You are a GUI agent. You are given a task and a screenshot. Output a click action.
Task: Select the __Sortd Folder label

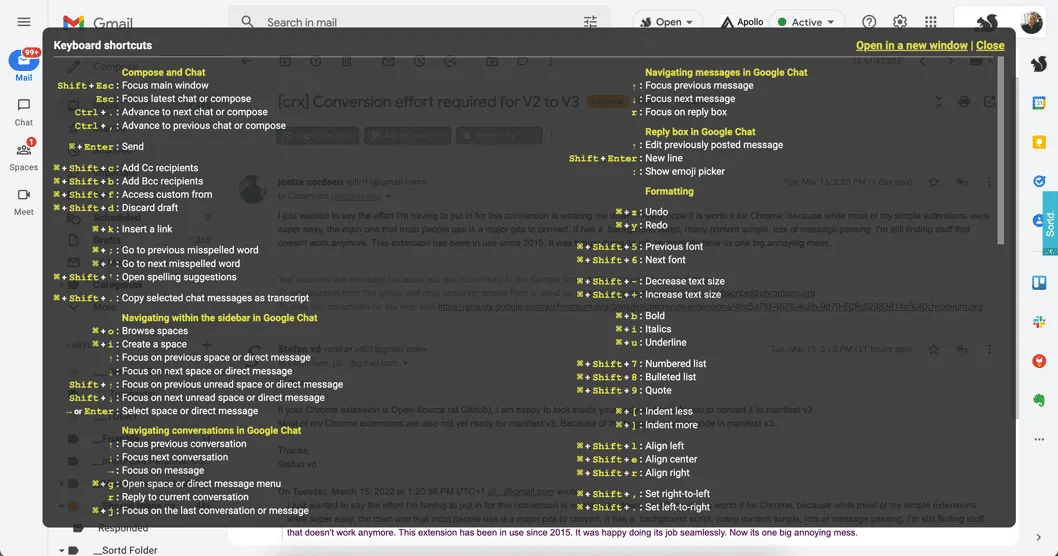click(x=124, y=550)
